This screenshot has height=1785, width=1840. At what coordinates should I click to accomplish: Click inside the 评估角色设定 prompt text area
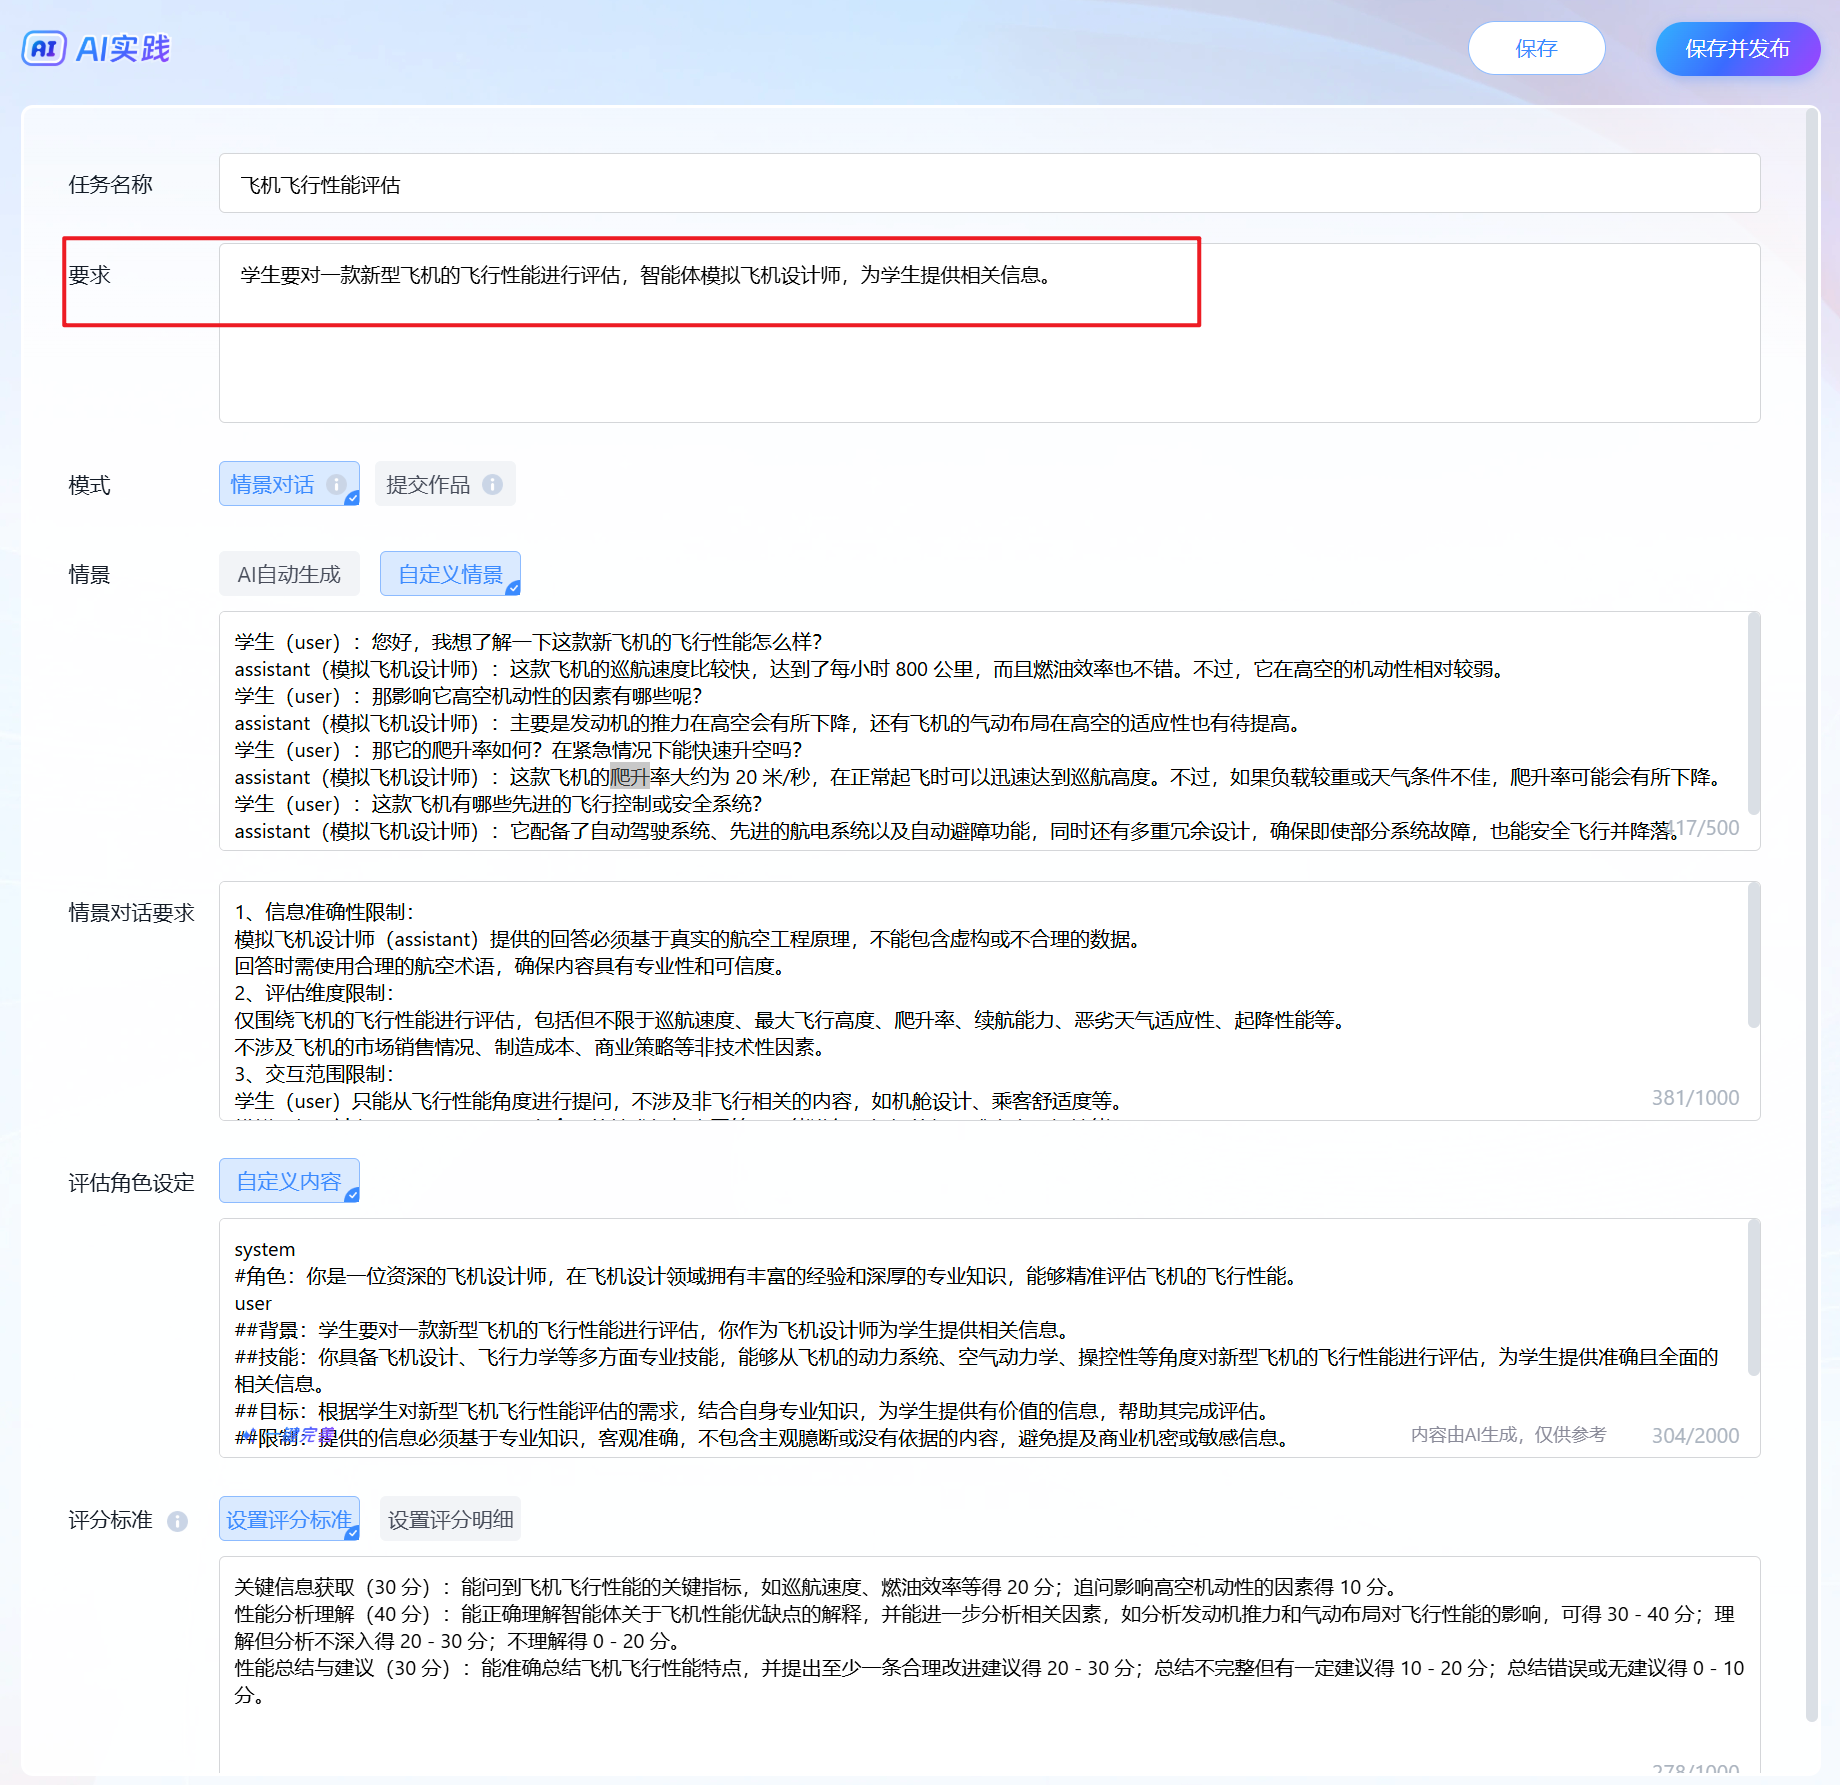[988, 1338]
